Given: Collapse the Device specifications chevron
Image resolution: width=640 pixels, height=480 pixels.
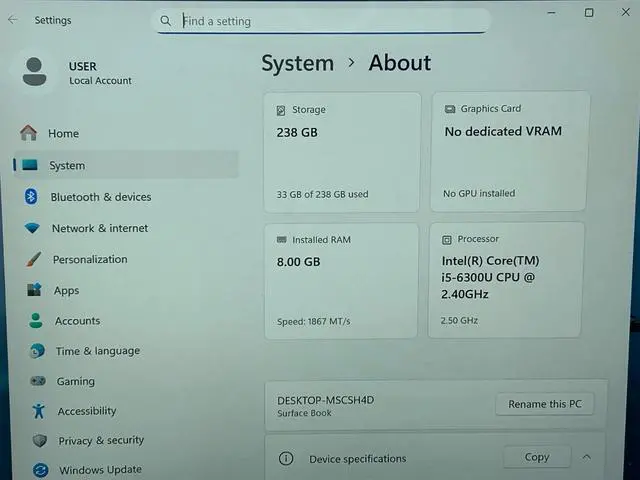Looking at the screenshot, I should tap(587, 457).
